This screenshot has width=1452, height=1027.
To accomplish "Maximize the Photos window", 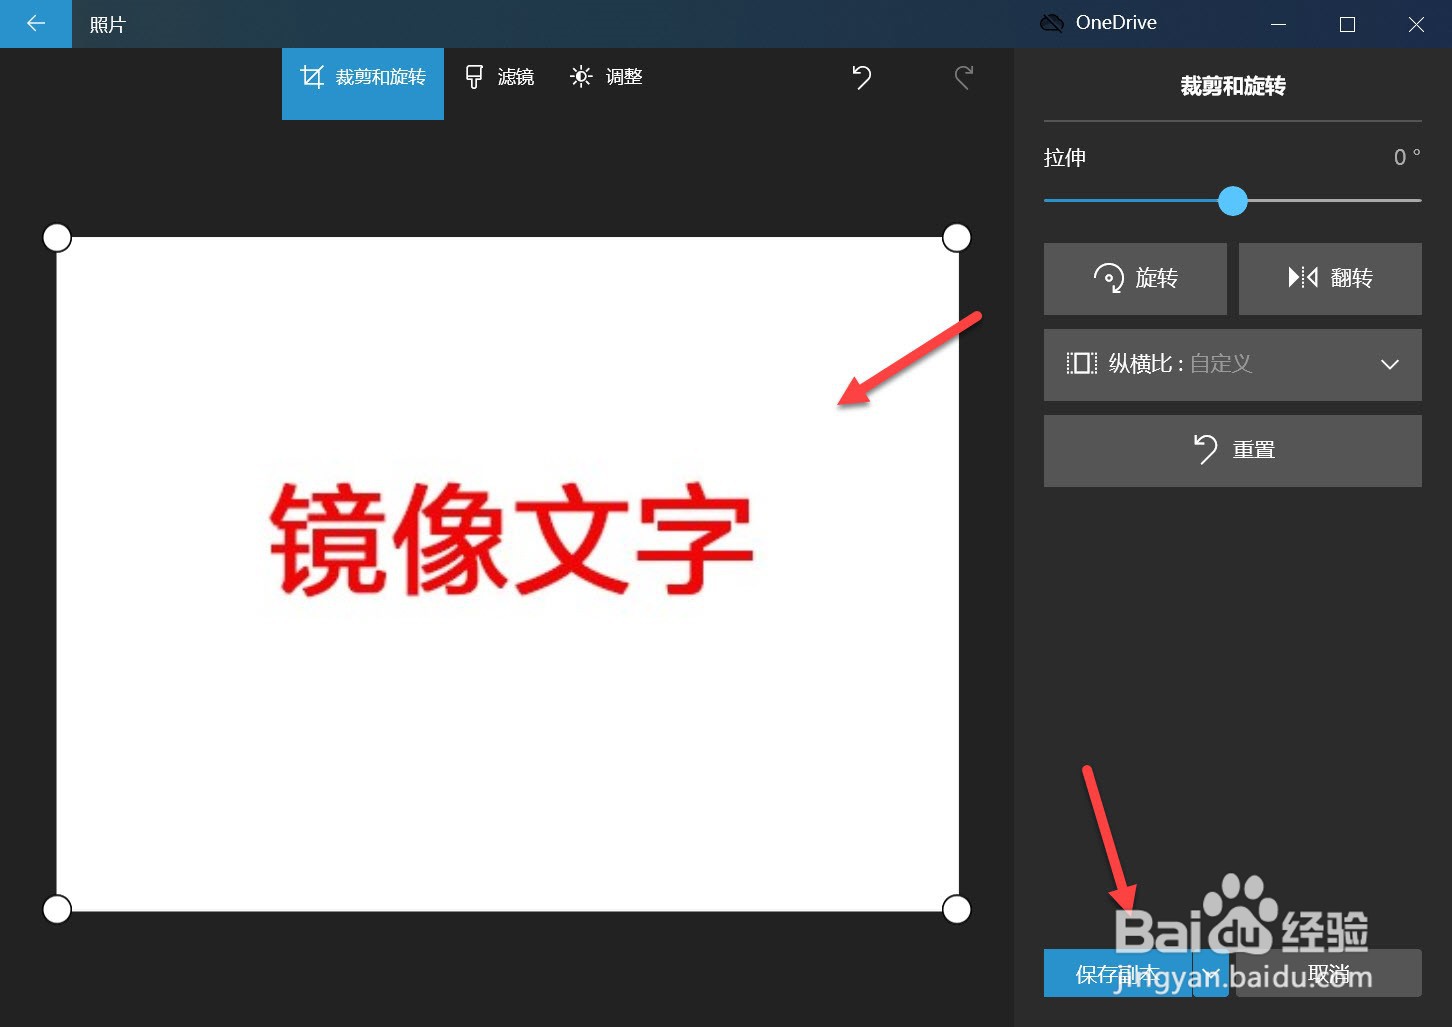I will [1347, 24].
